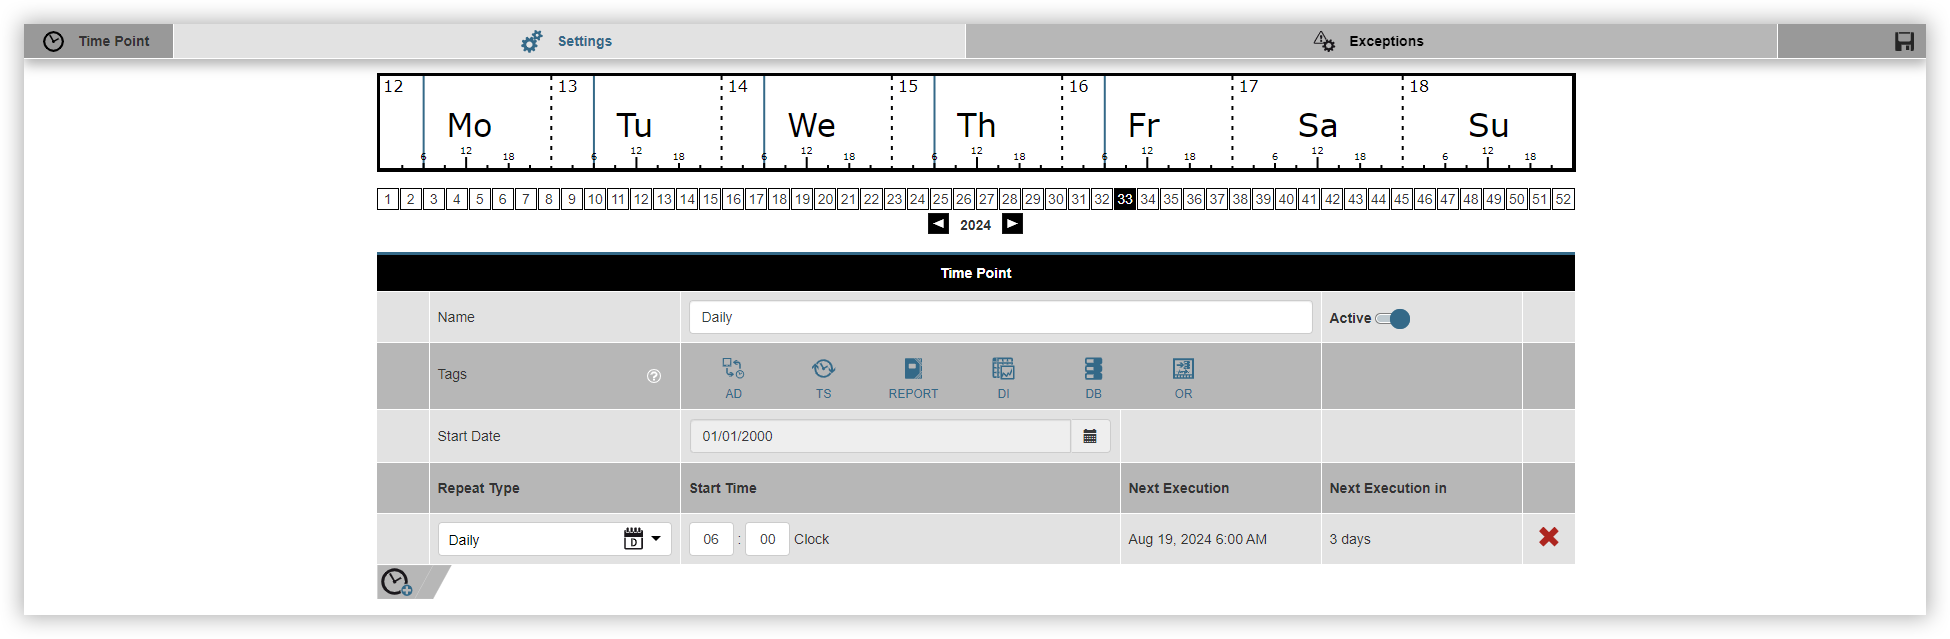Show help for Tags
This screenshot has height=639, width=1950.
654,376
